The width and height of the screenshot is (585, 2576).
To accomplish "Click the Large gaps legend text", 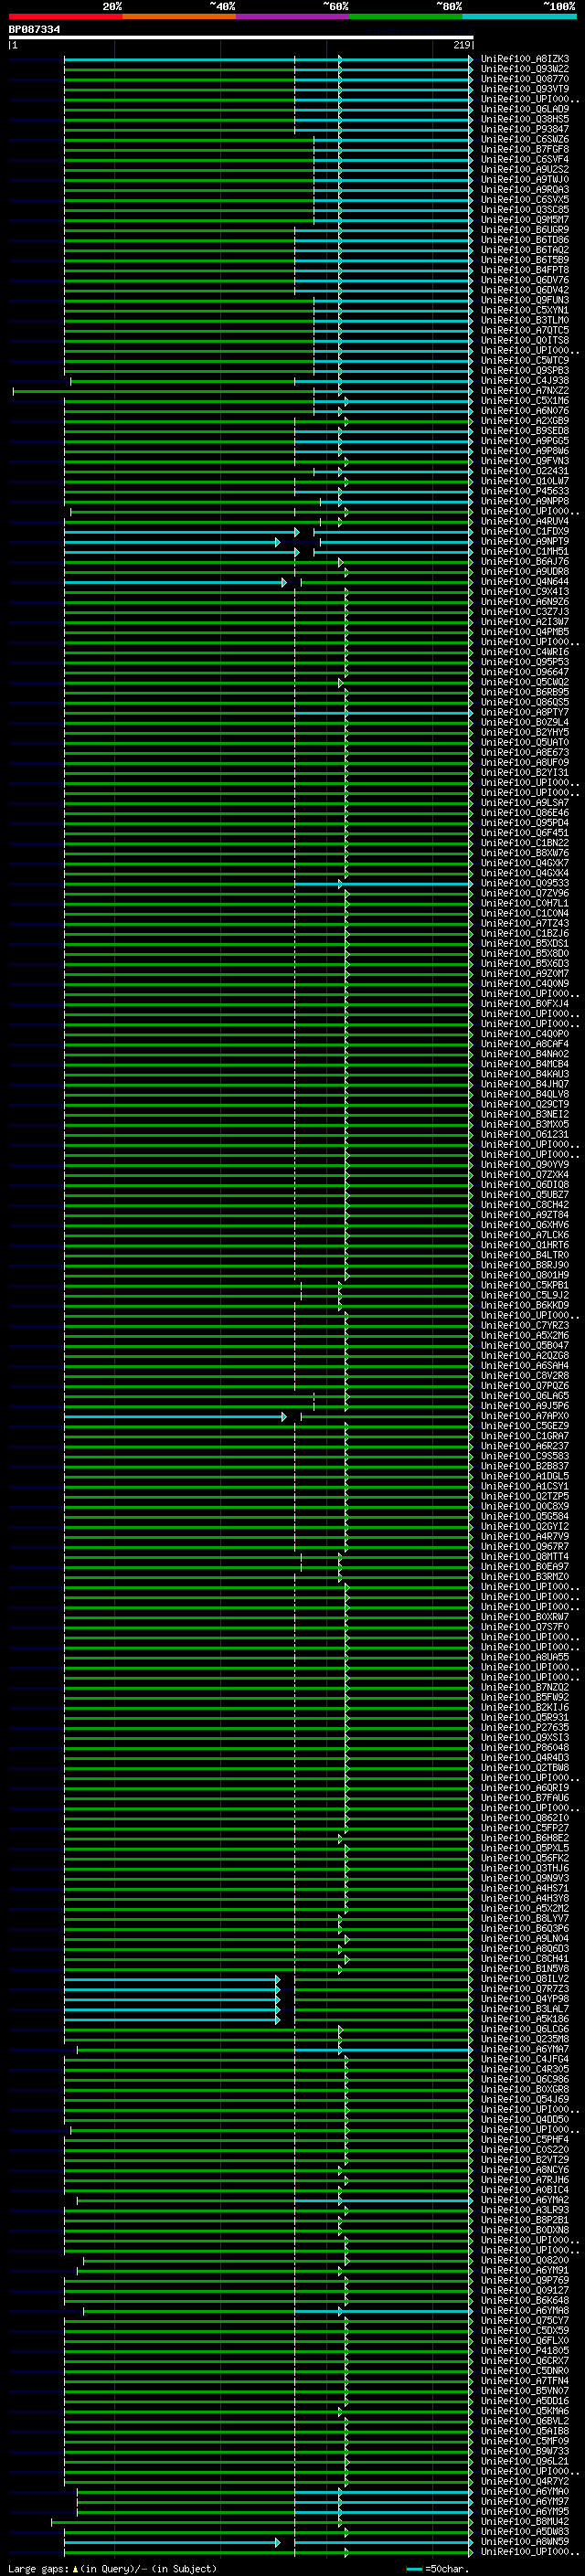I will pos(112,2568).
